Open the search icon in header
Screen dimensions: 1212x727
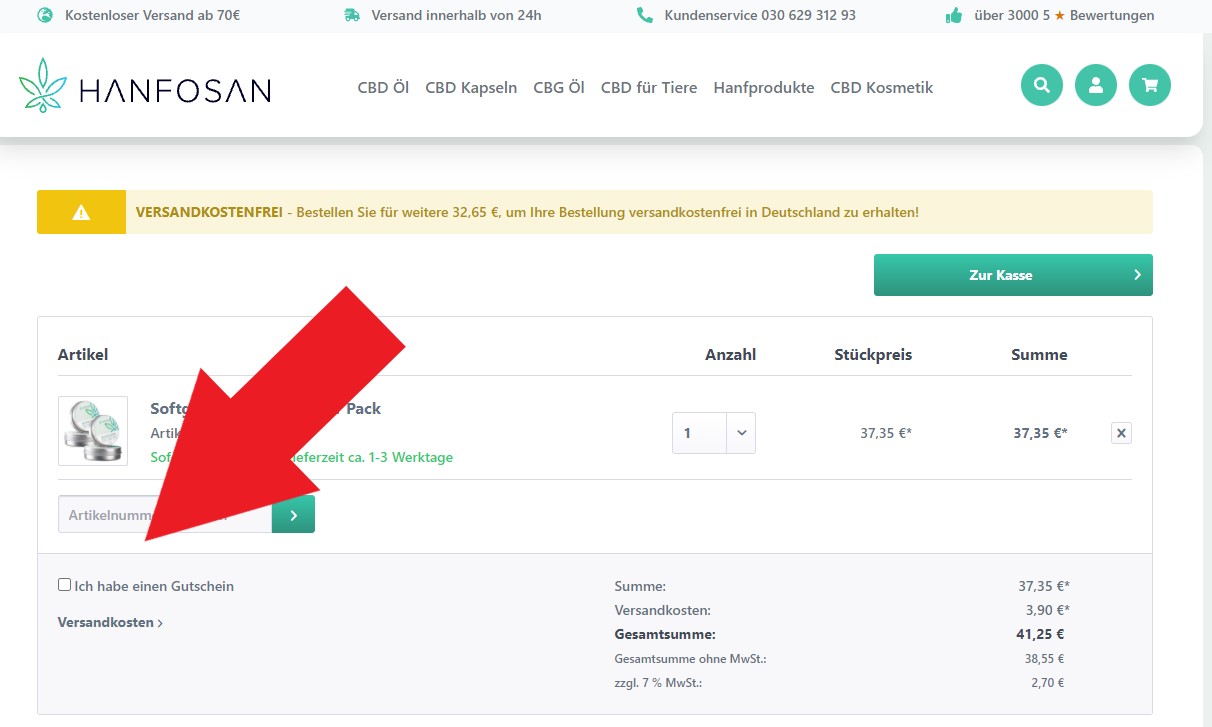point(1041,85)
